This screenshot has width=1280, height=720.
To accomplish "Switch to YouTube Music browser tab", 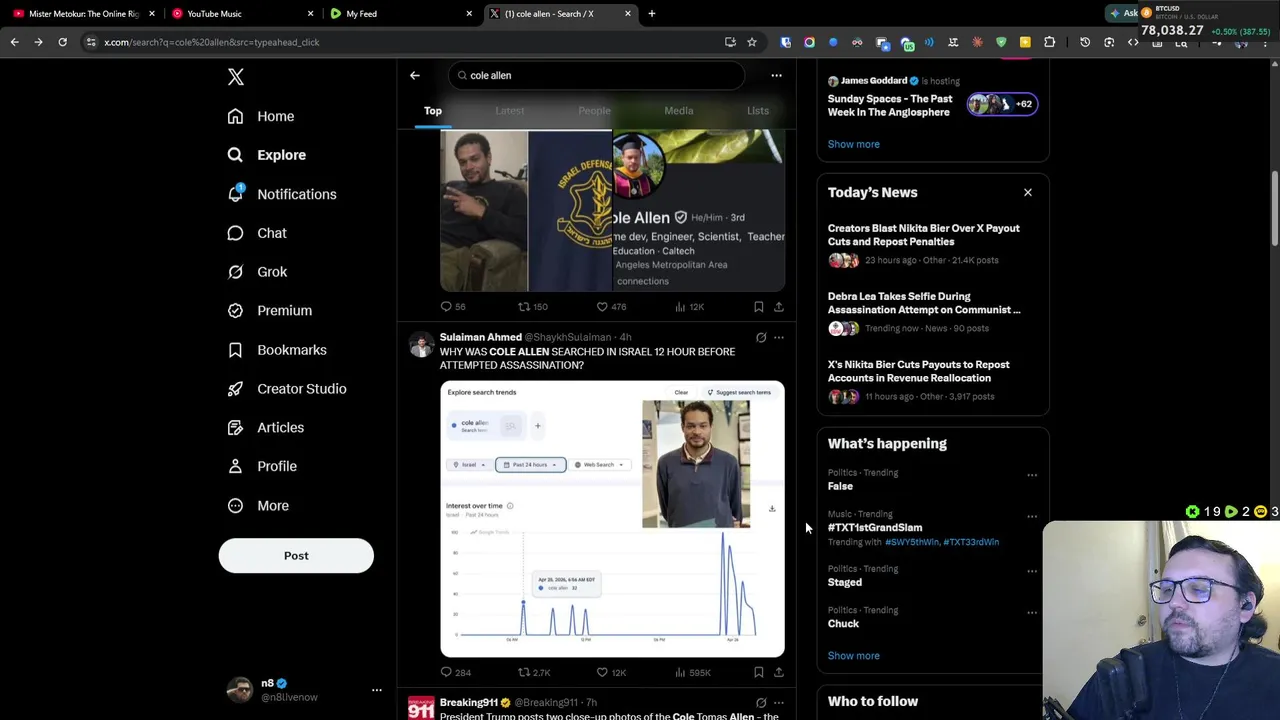I will [243, 14].
